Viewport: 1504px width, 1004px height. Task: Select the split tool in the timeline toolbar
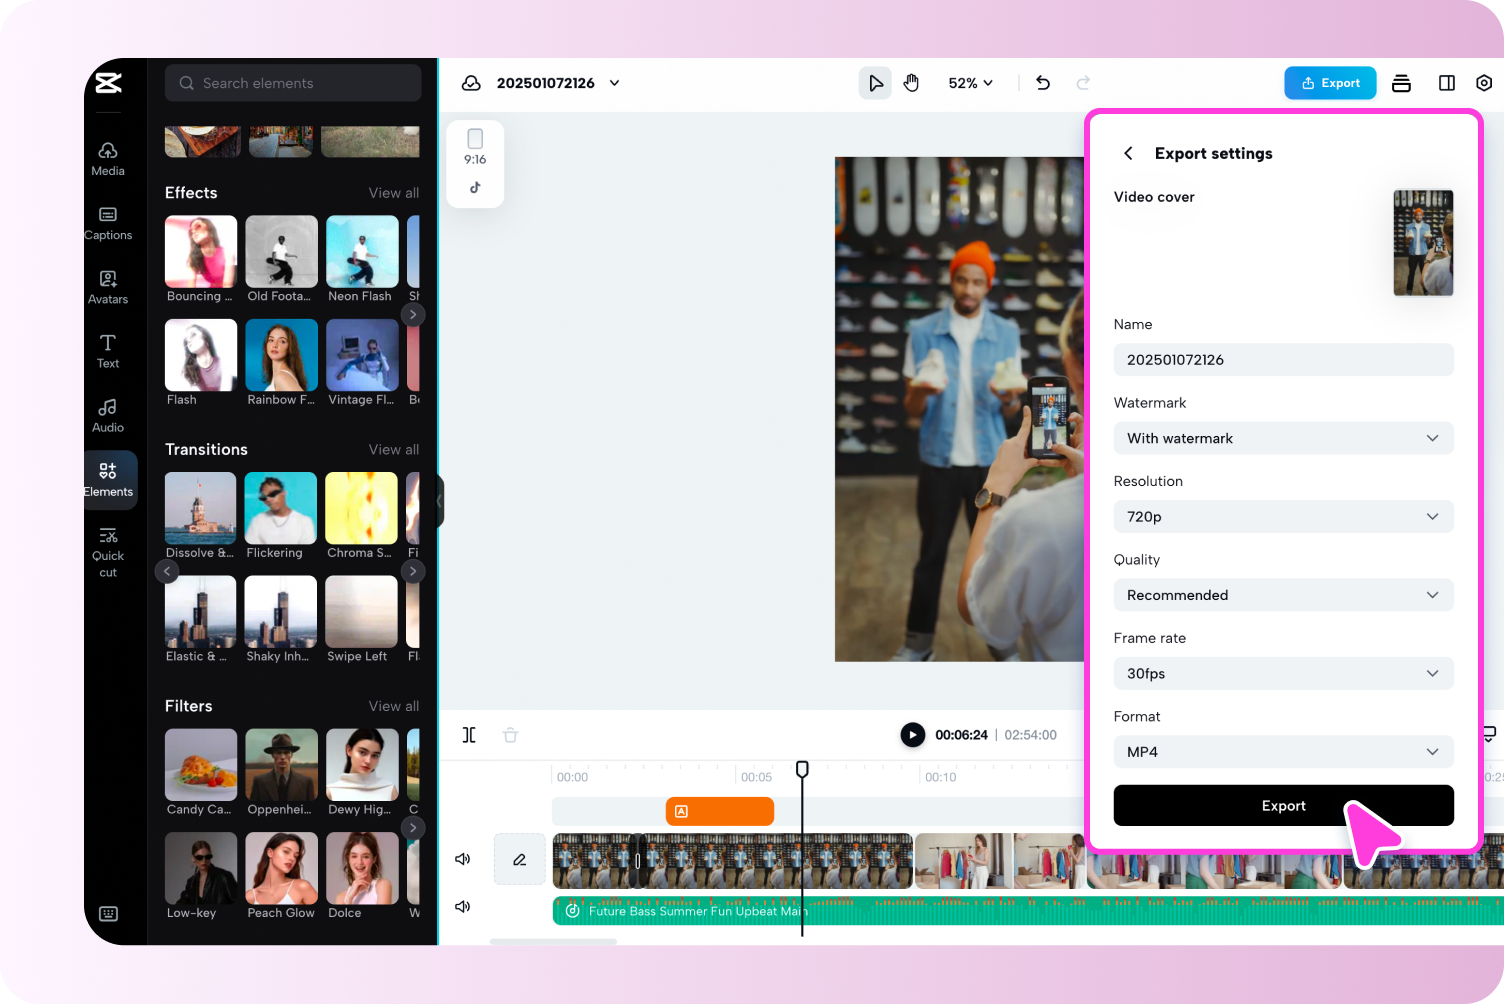pos(468,734)
